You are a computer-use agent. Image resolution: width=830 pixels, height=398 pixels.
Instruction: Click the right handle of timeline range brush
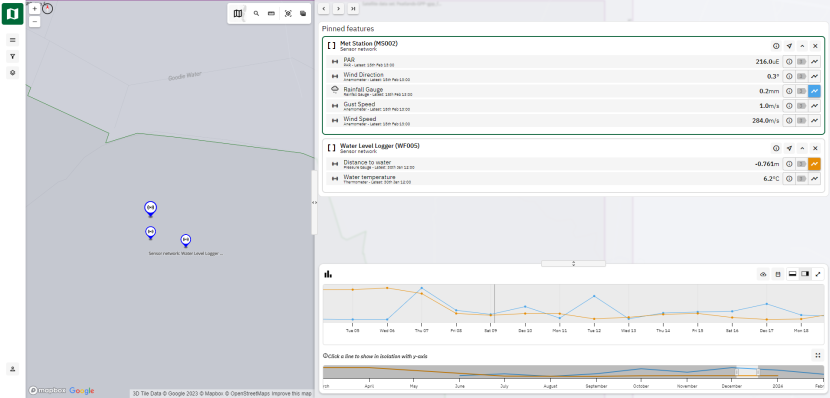758,372
